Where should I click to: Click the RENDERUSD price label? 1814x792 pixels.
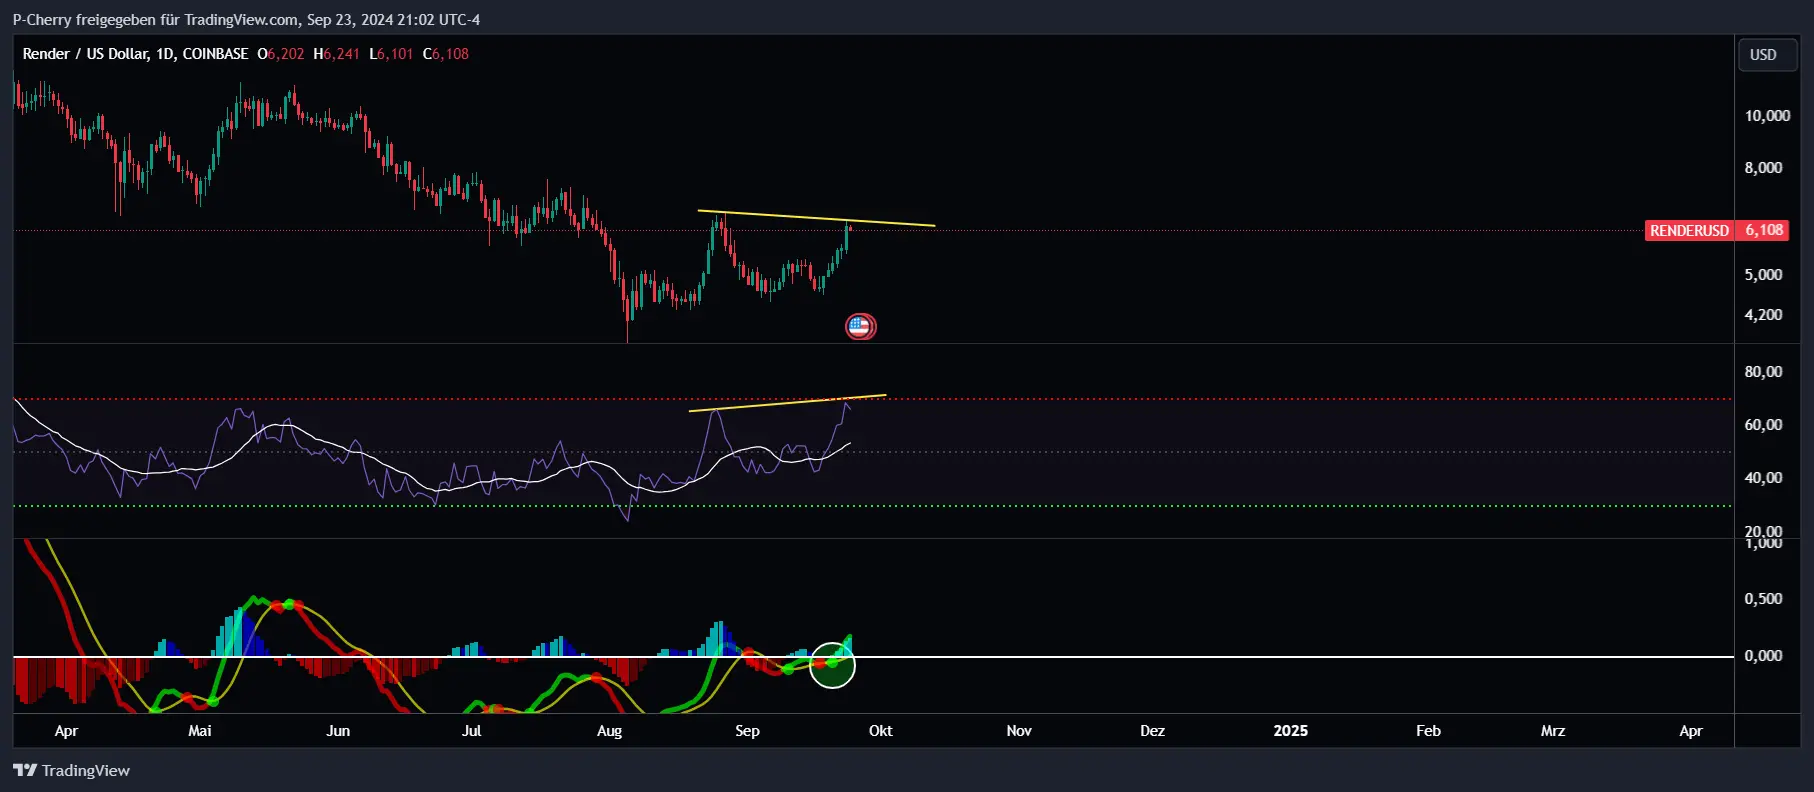pos(1689,231)
